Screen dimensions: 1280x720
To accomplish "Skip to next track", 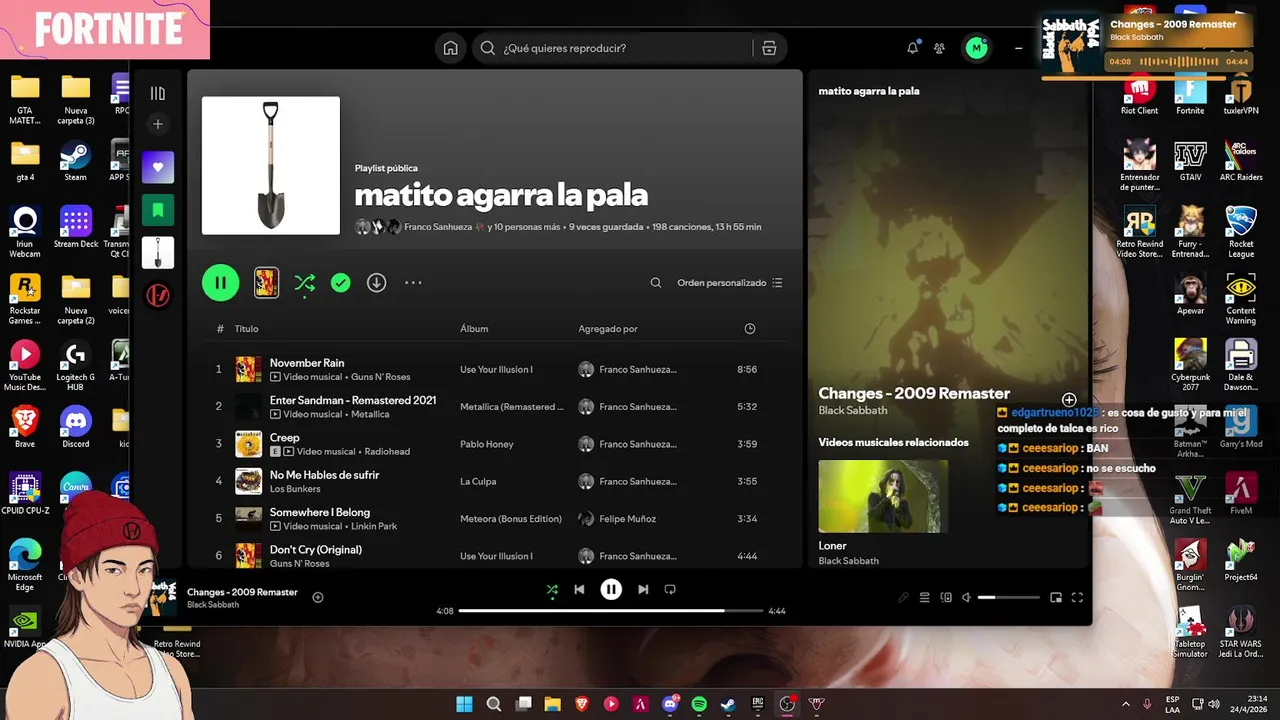I will coord(643,590).
